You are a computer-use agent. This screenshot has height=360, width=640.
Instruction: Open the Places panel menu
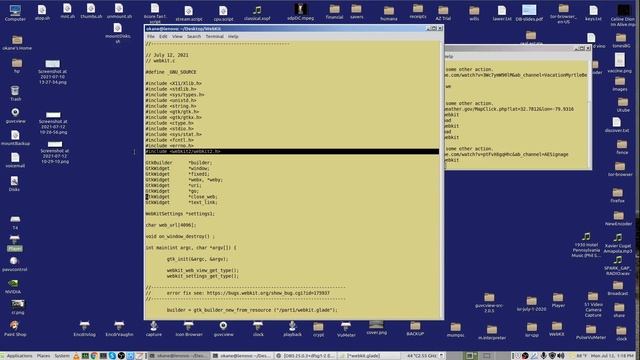click(43, 356)
